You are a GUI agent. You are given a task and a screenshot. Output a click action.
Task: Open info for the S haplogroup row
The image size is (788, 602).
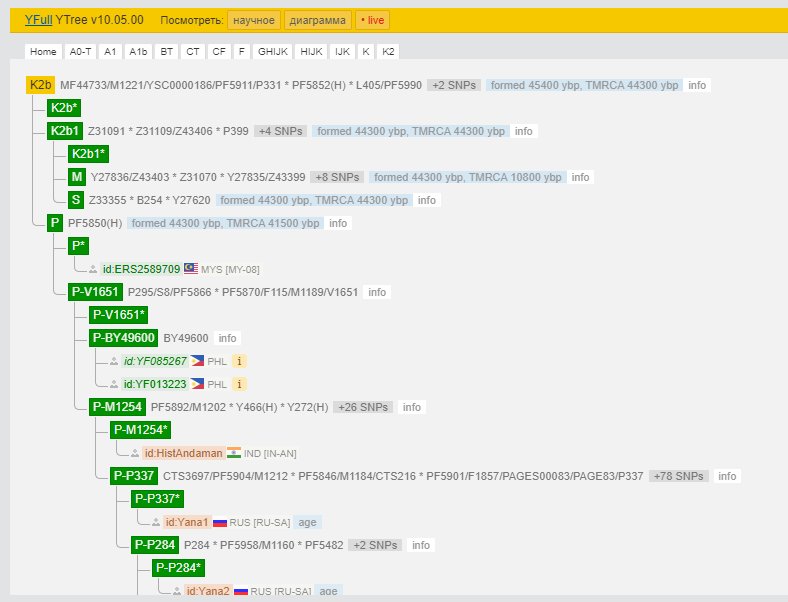427,200
